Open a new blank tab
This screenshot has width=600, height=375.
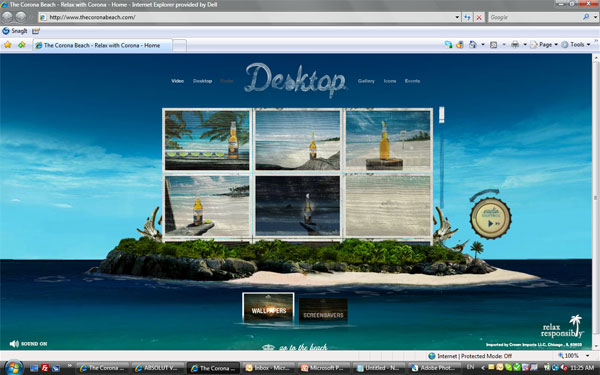point(179,46)
